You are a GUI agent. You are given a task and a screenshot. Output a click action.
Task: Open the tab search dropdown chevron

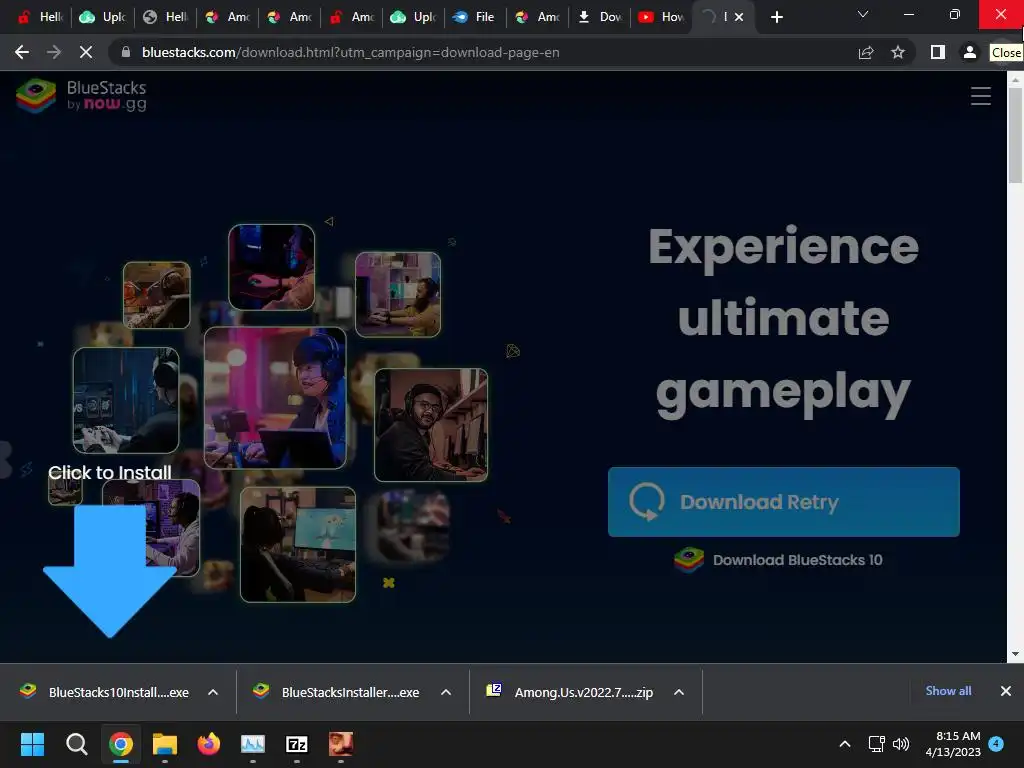tap(863, 14)
